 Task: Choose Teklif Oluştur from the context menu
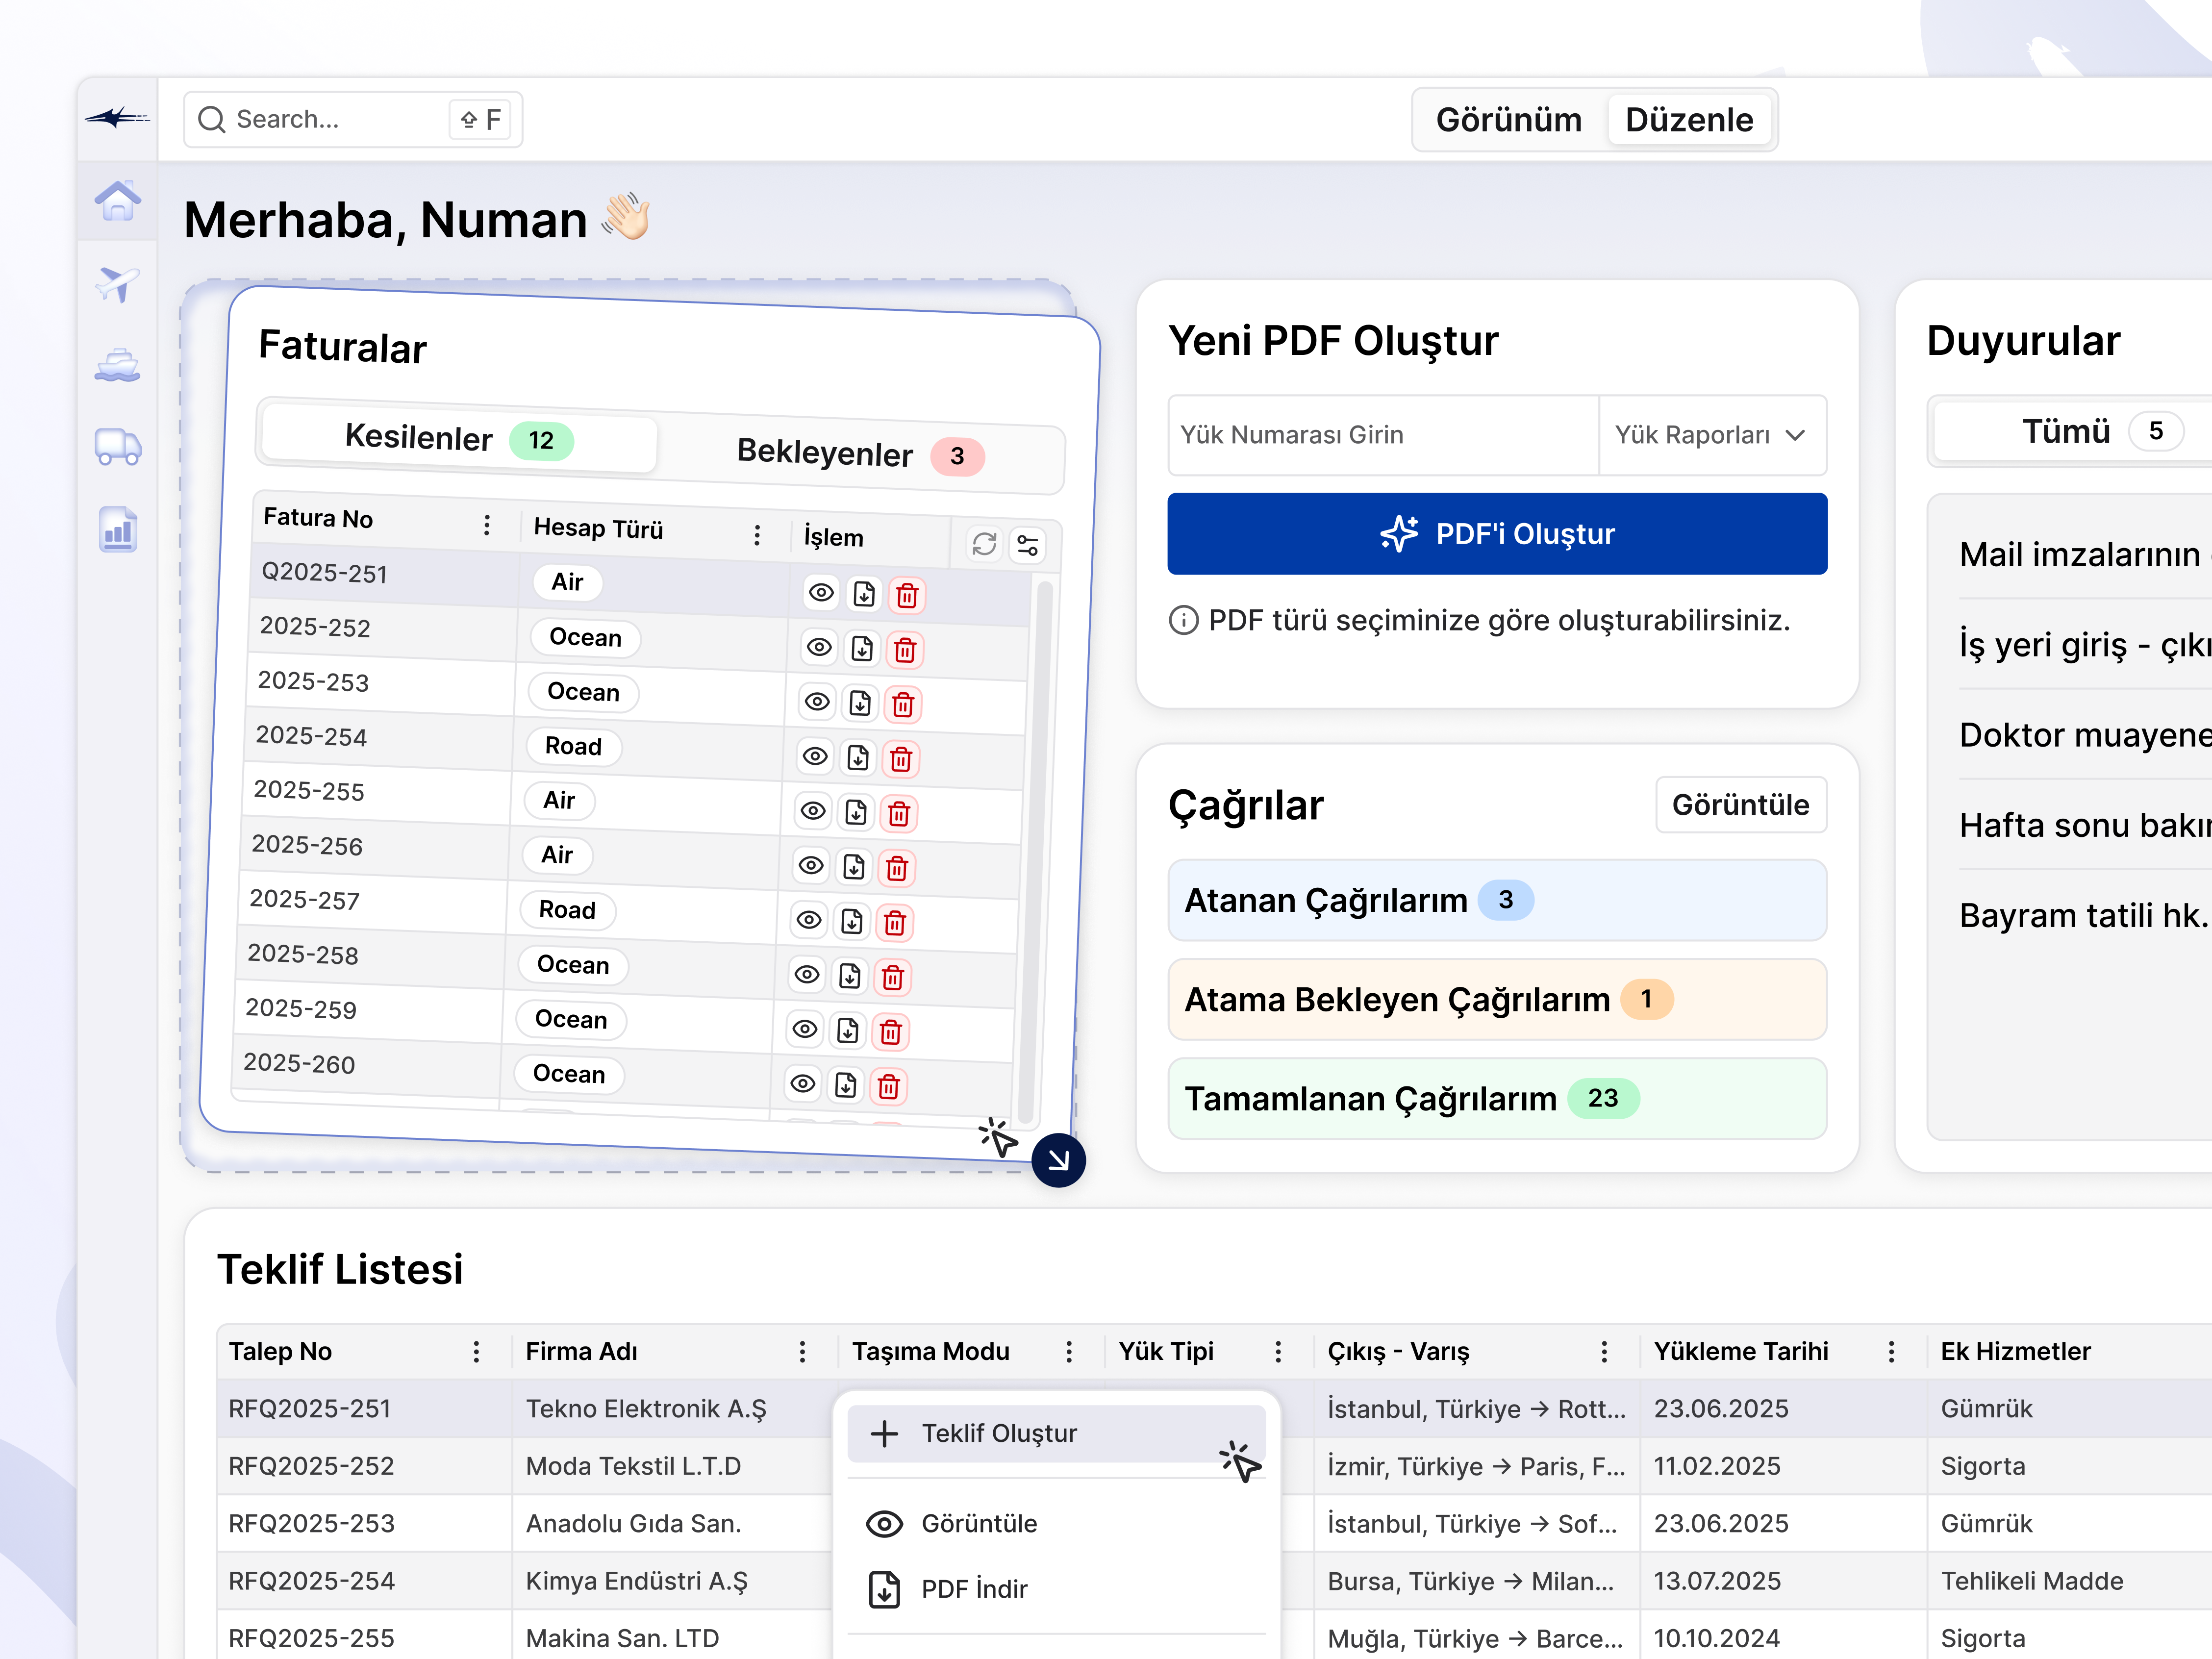(x=997, y=1433)
